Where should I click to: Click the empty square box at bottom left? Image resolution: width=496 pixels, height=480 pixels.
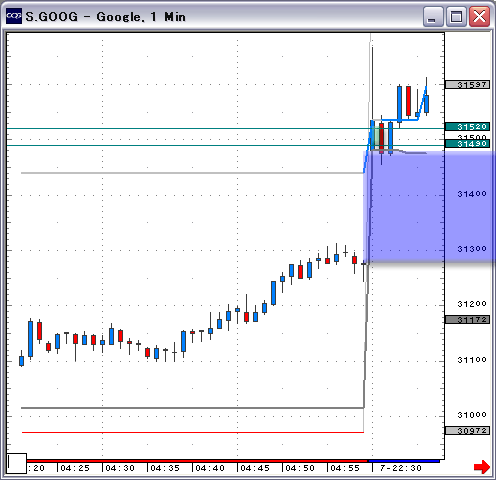click(x=17, y=463)
